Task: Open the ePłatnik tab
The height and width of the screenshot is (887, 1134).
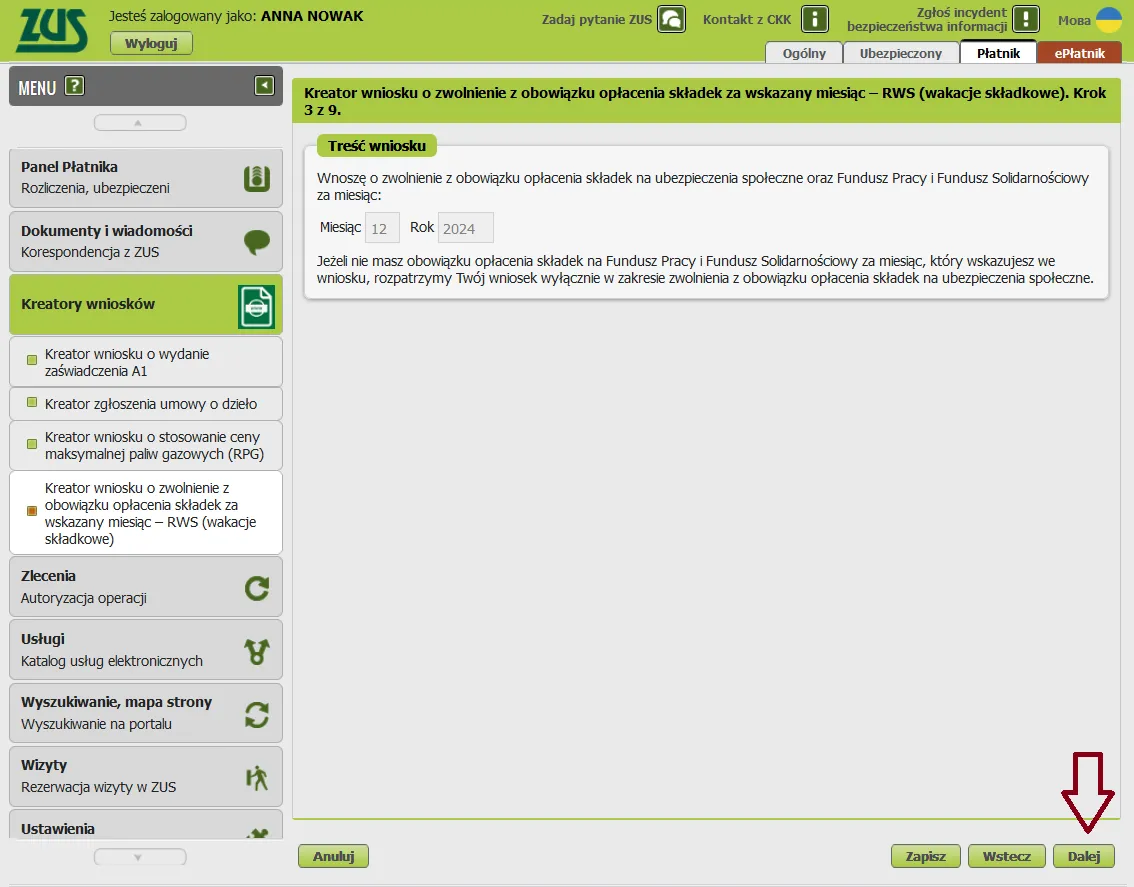Action: 1079,53
